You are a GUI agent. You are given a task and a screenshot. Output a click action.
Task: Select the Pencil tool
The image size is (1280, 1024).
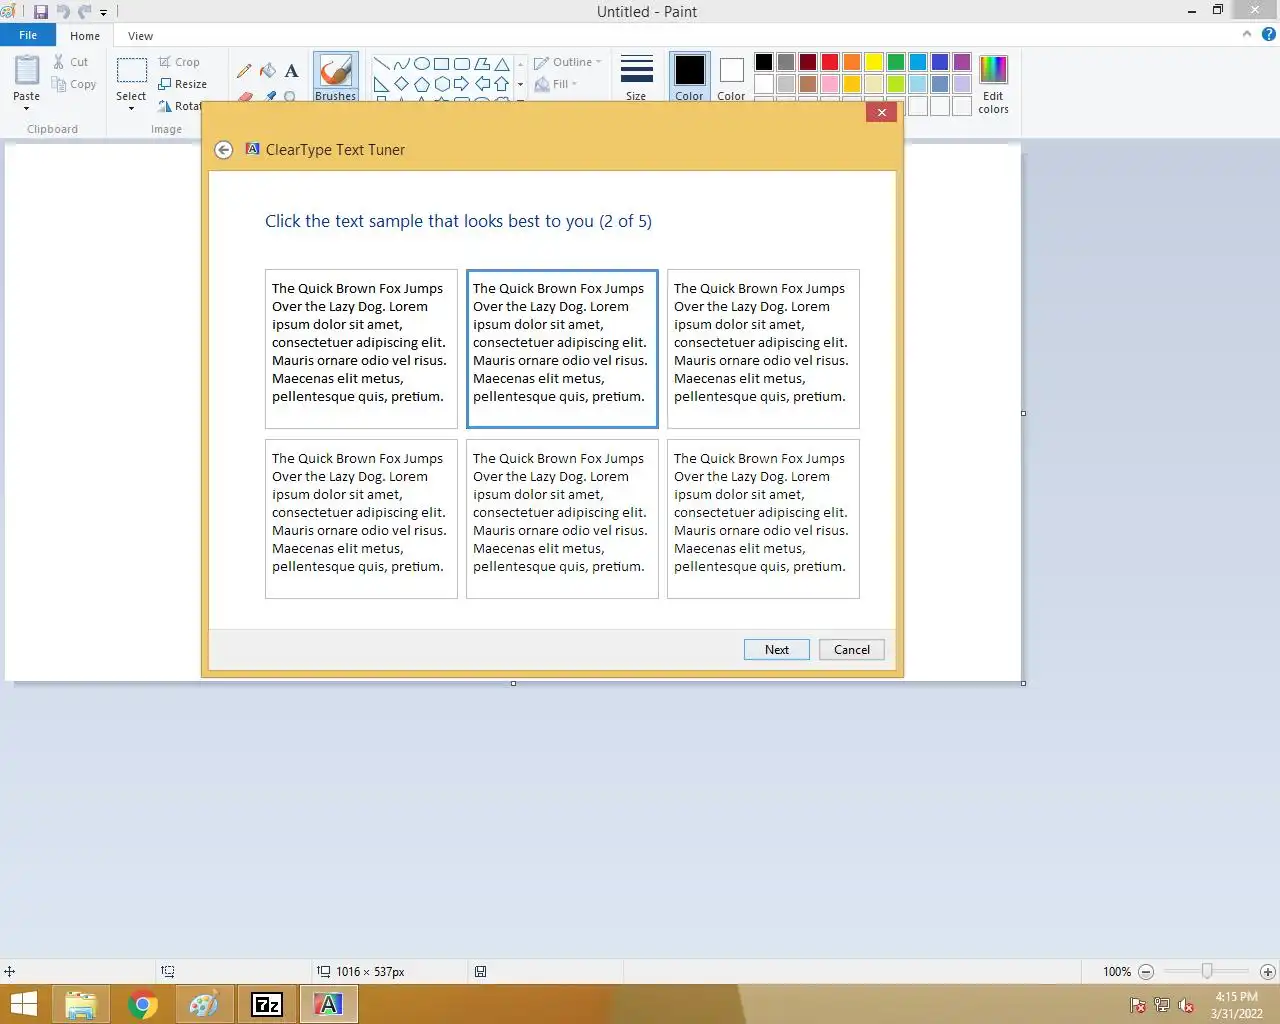coord(244,71)
